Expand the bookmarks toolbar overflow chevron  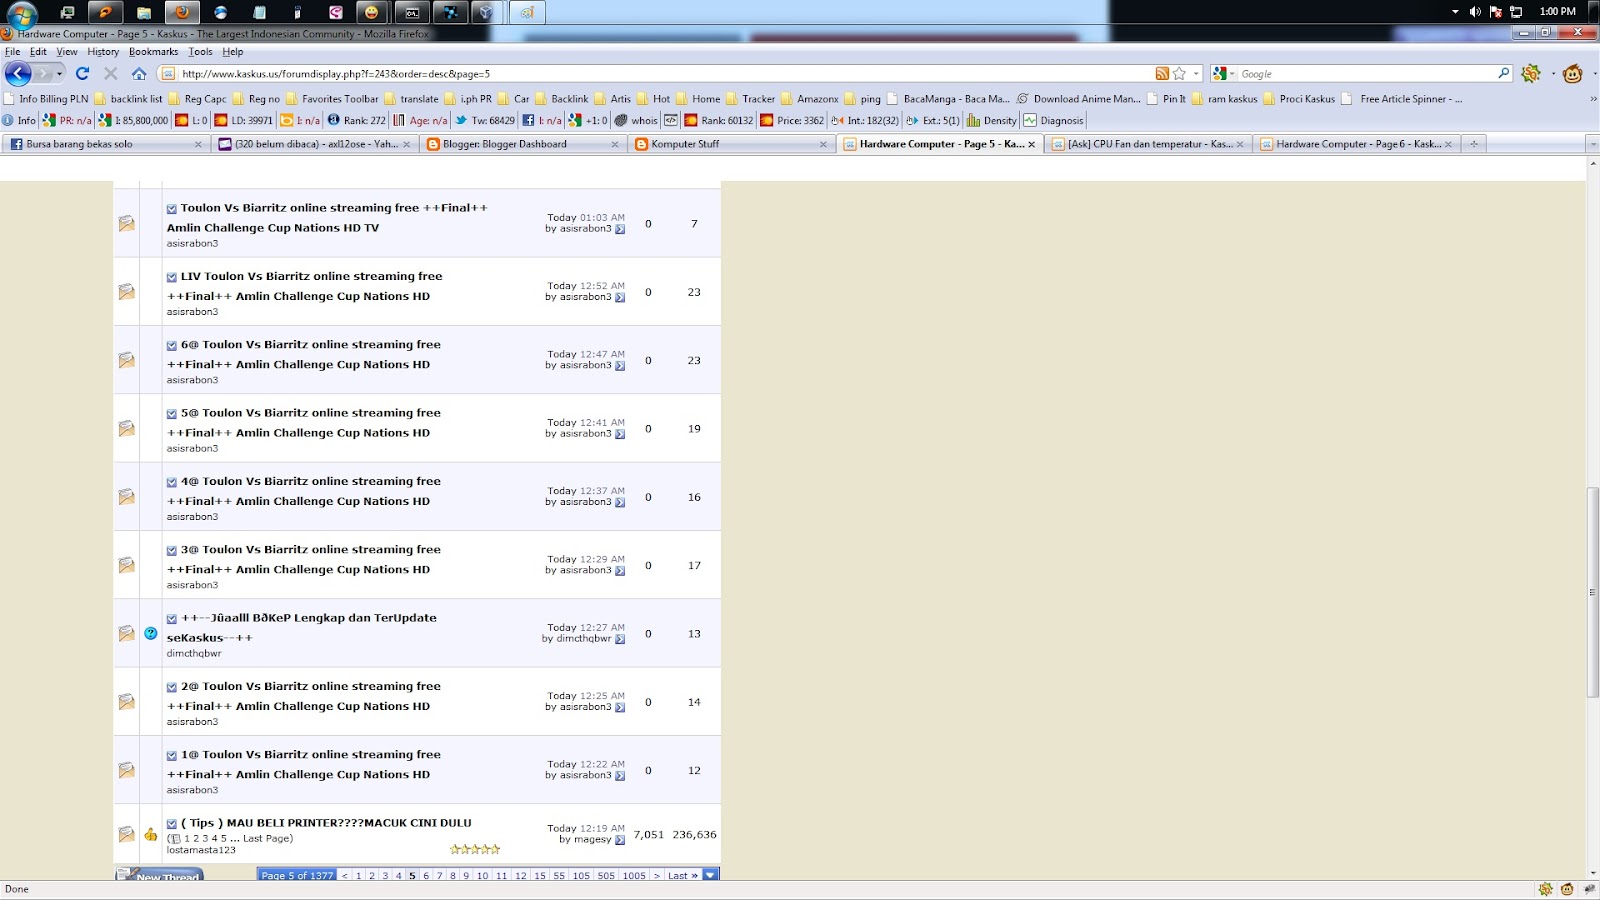1593,99
